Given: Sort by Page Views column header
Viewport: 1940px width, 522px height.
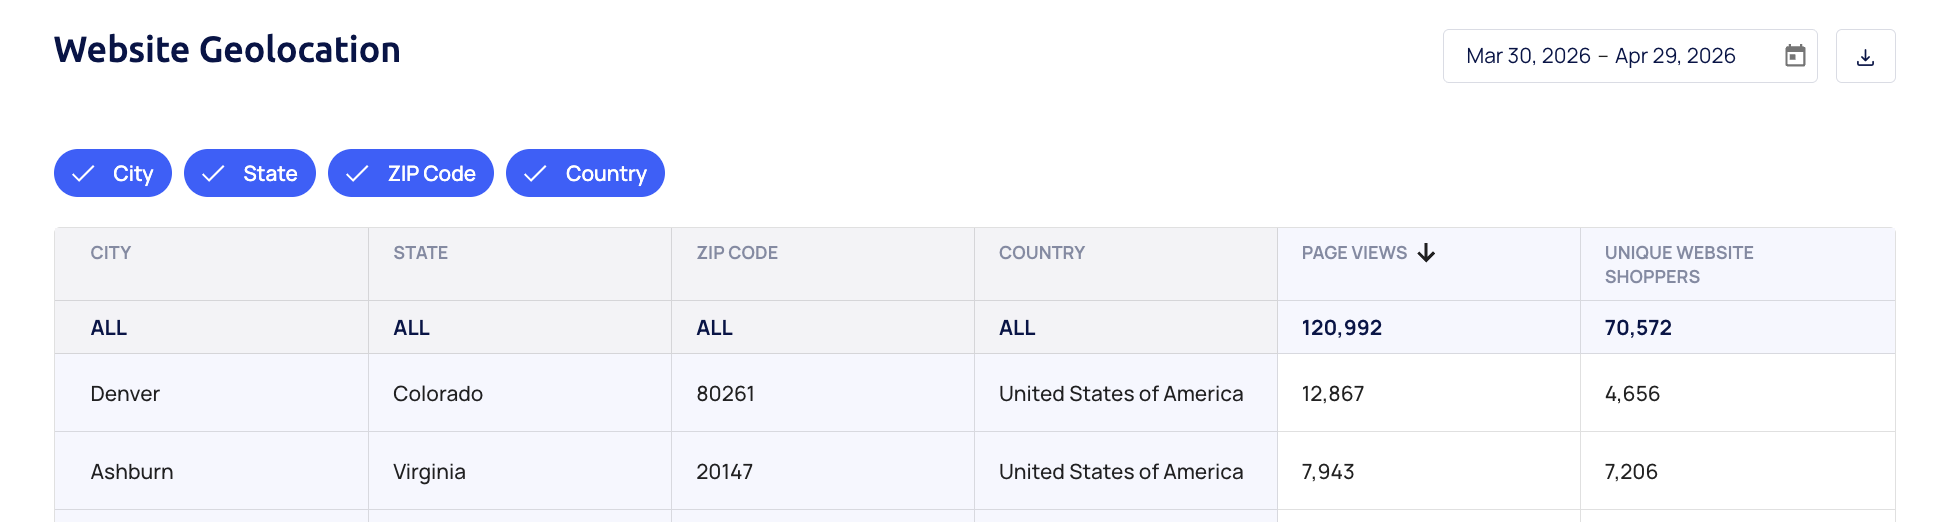Looking at the screenshot, I should pos(1354,253).
